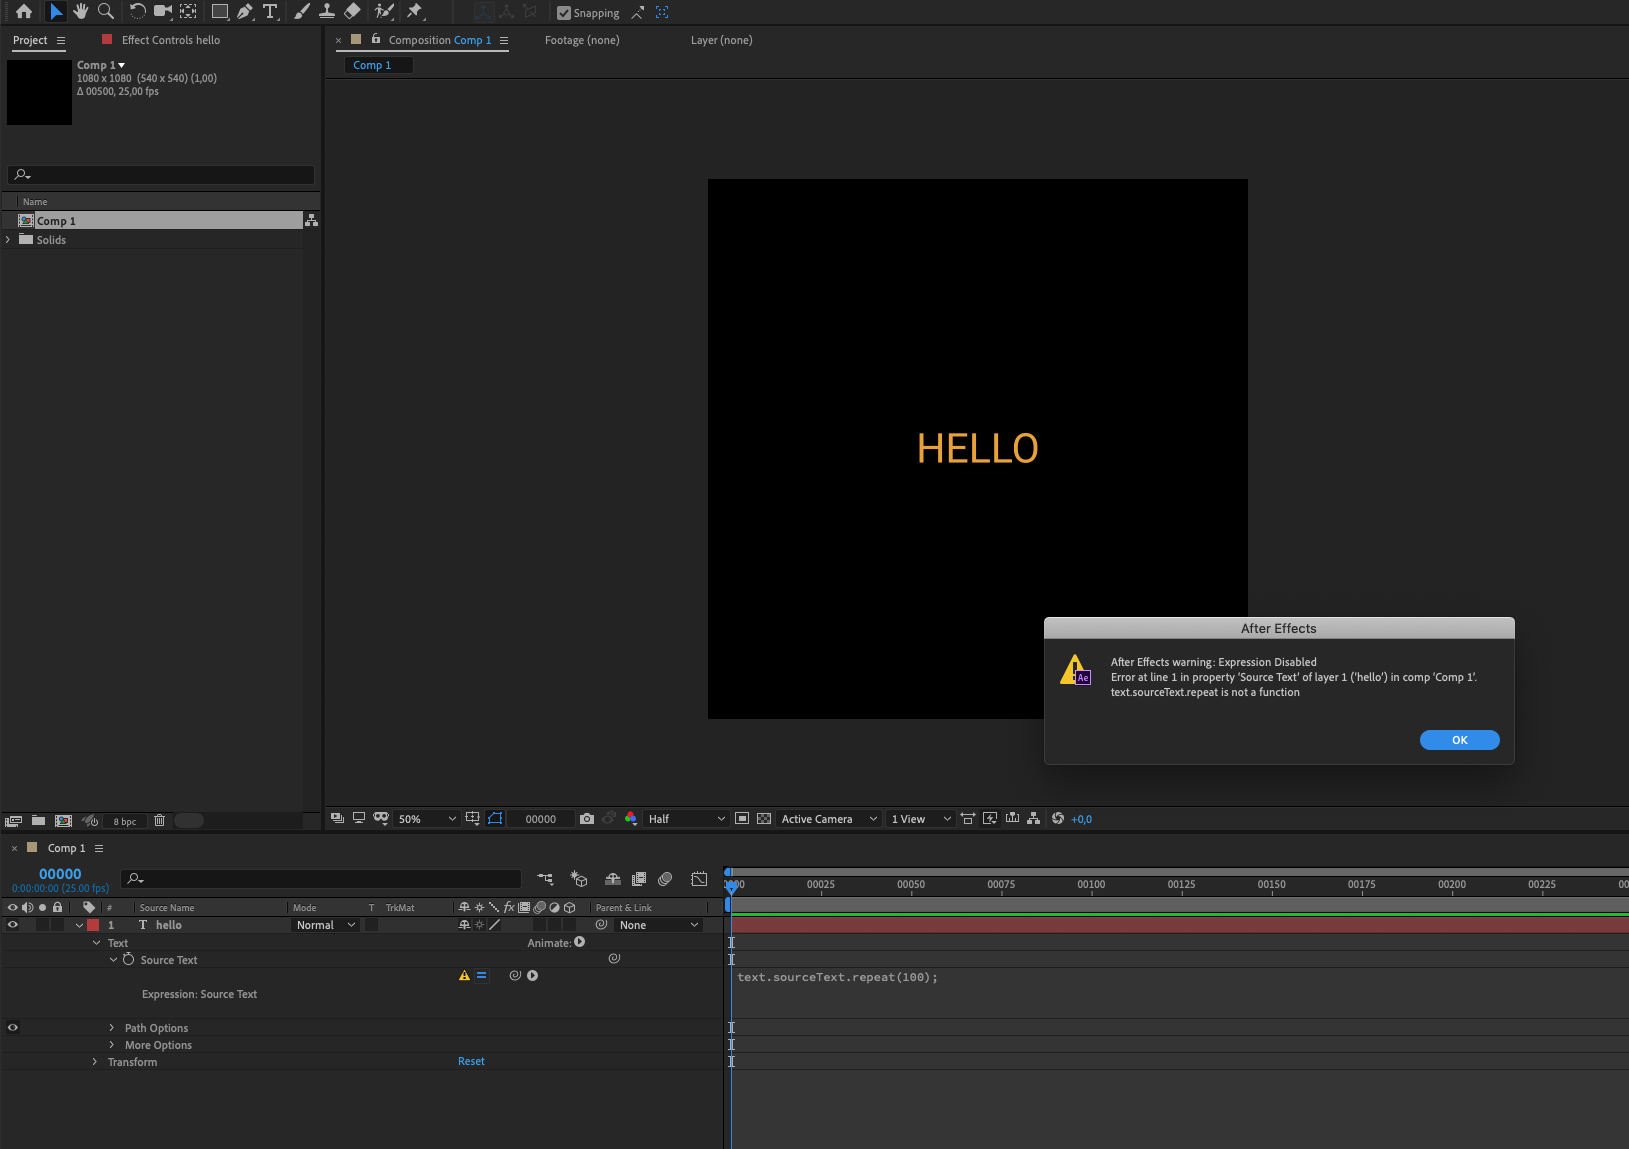
Task: Open the resolution dropdown showing Half
Action: click(686, 819)
